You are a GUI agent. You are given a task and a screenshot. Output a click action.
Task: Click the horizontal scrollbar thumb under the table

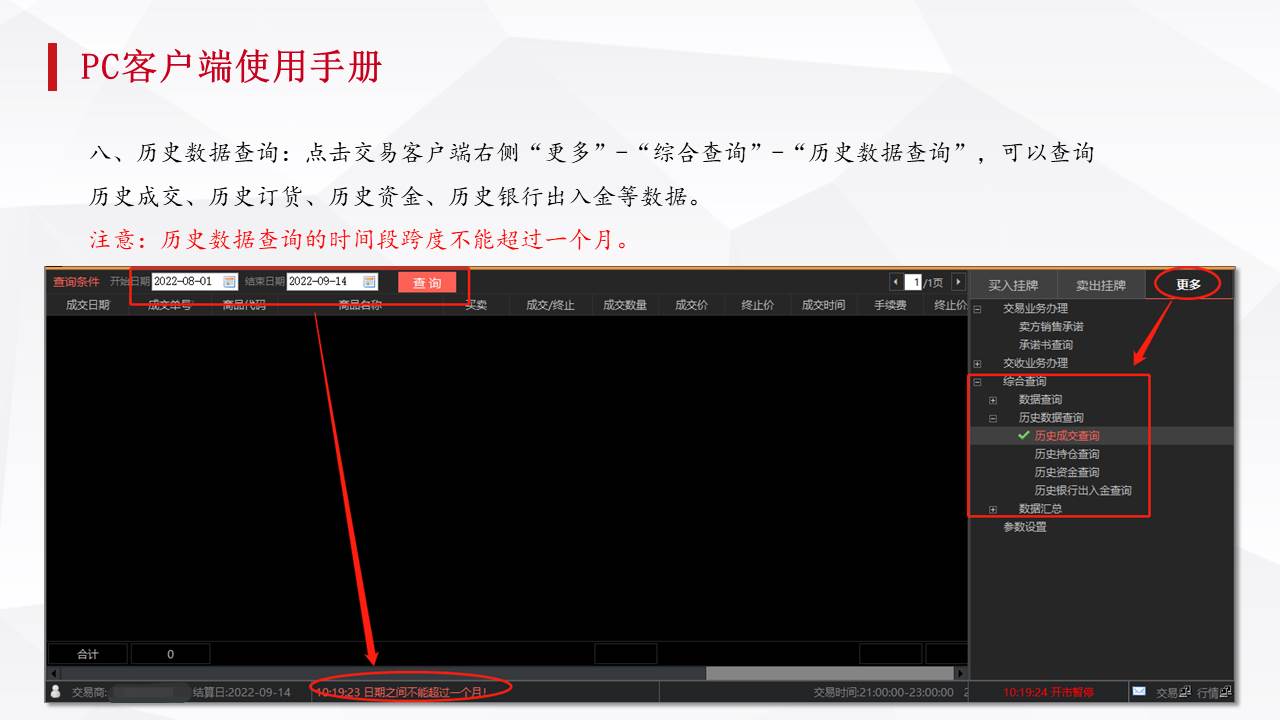[830, 674]
